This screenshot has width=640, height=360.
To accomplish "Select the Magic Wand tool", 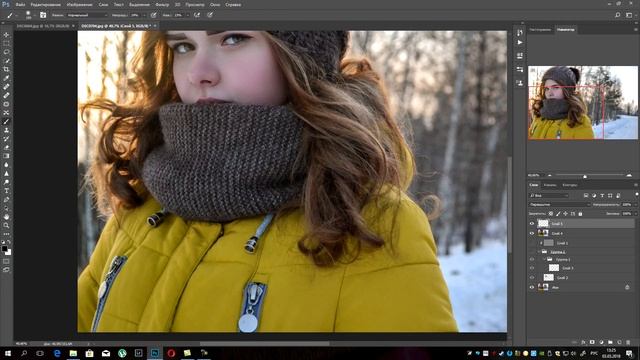I will (x=6, y=60).
